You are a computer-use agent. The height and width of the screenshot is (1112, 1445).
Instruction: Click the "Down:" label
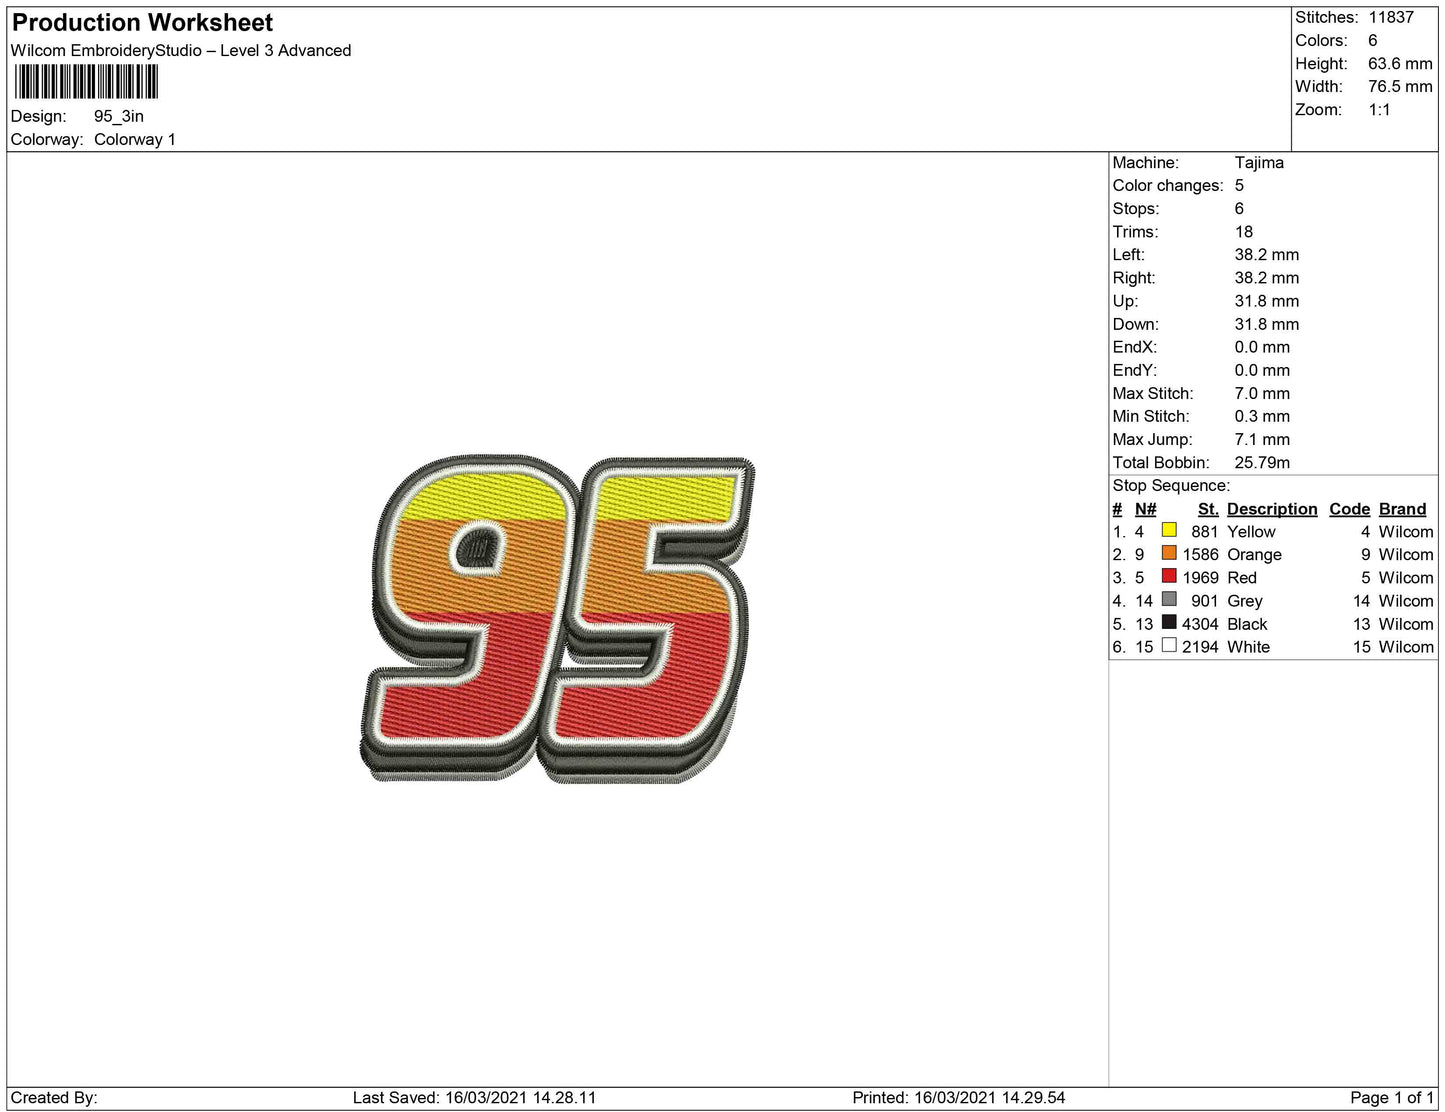[1136, 325]
